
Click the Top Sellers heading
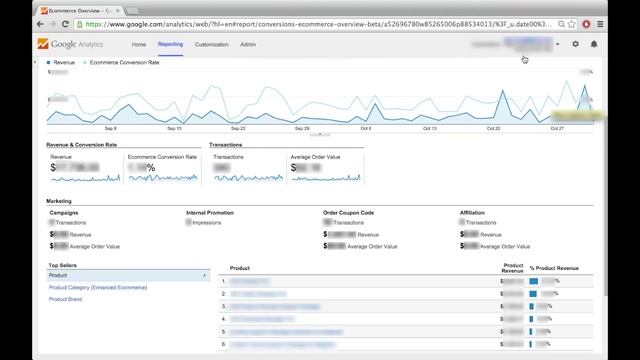[x=62, y=265]
